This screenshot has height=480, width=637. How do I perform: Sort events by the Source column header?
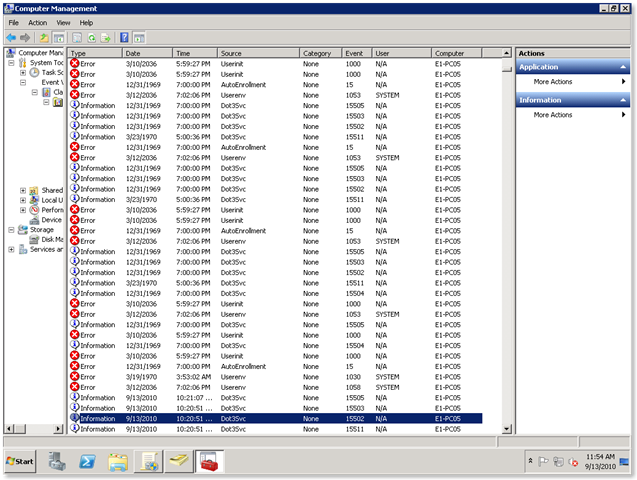click(x=258, y=52)
